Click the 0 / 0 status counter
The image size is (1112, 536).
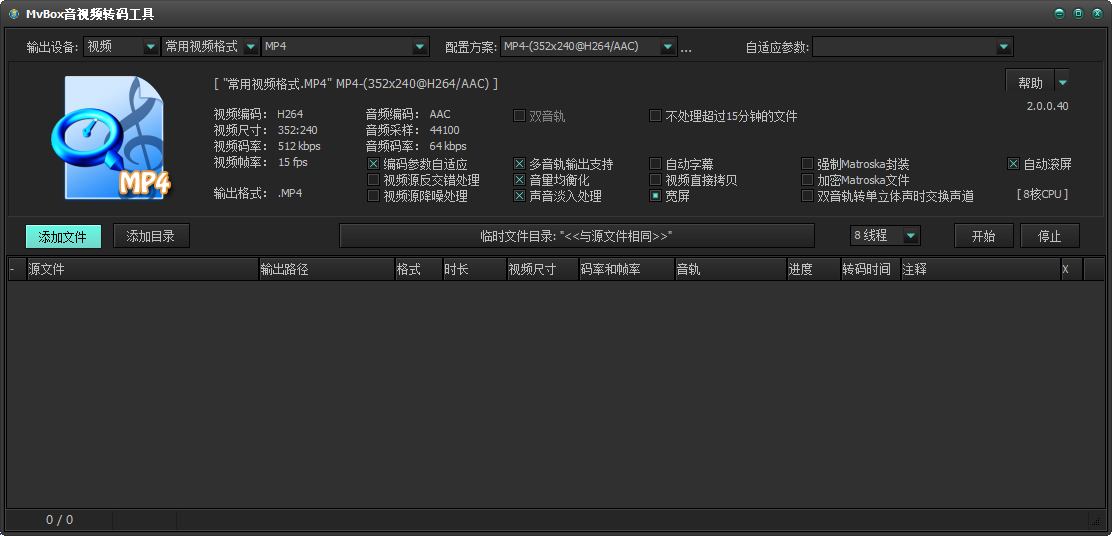coord(60,520)
